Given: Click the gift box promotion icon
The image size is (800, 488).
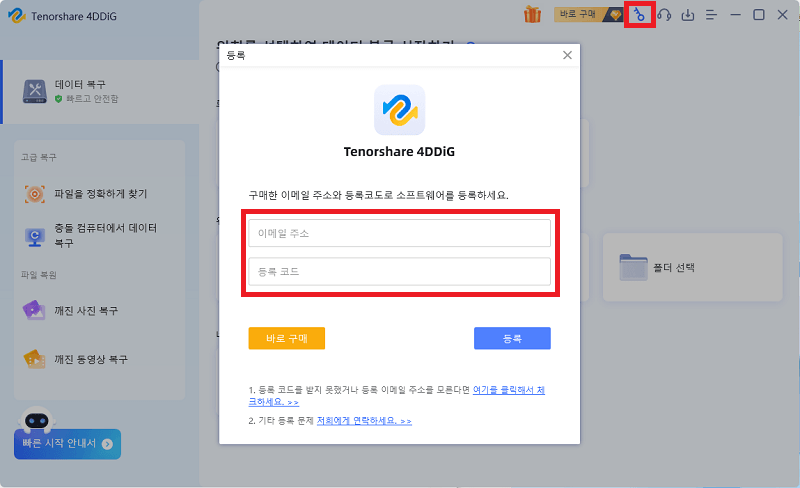Looking at the screenshot, I should 532,14.
